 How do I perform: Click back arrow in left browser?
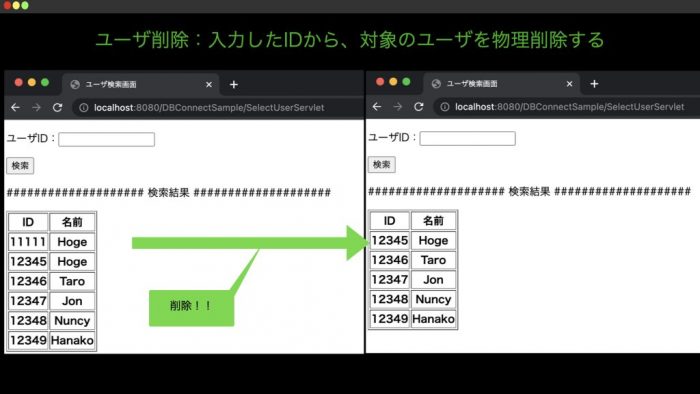tap(15, 108)
